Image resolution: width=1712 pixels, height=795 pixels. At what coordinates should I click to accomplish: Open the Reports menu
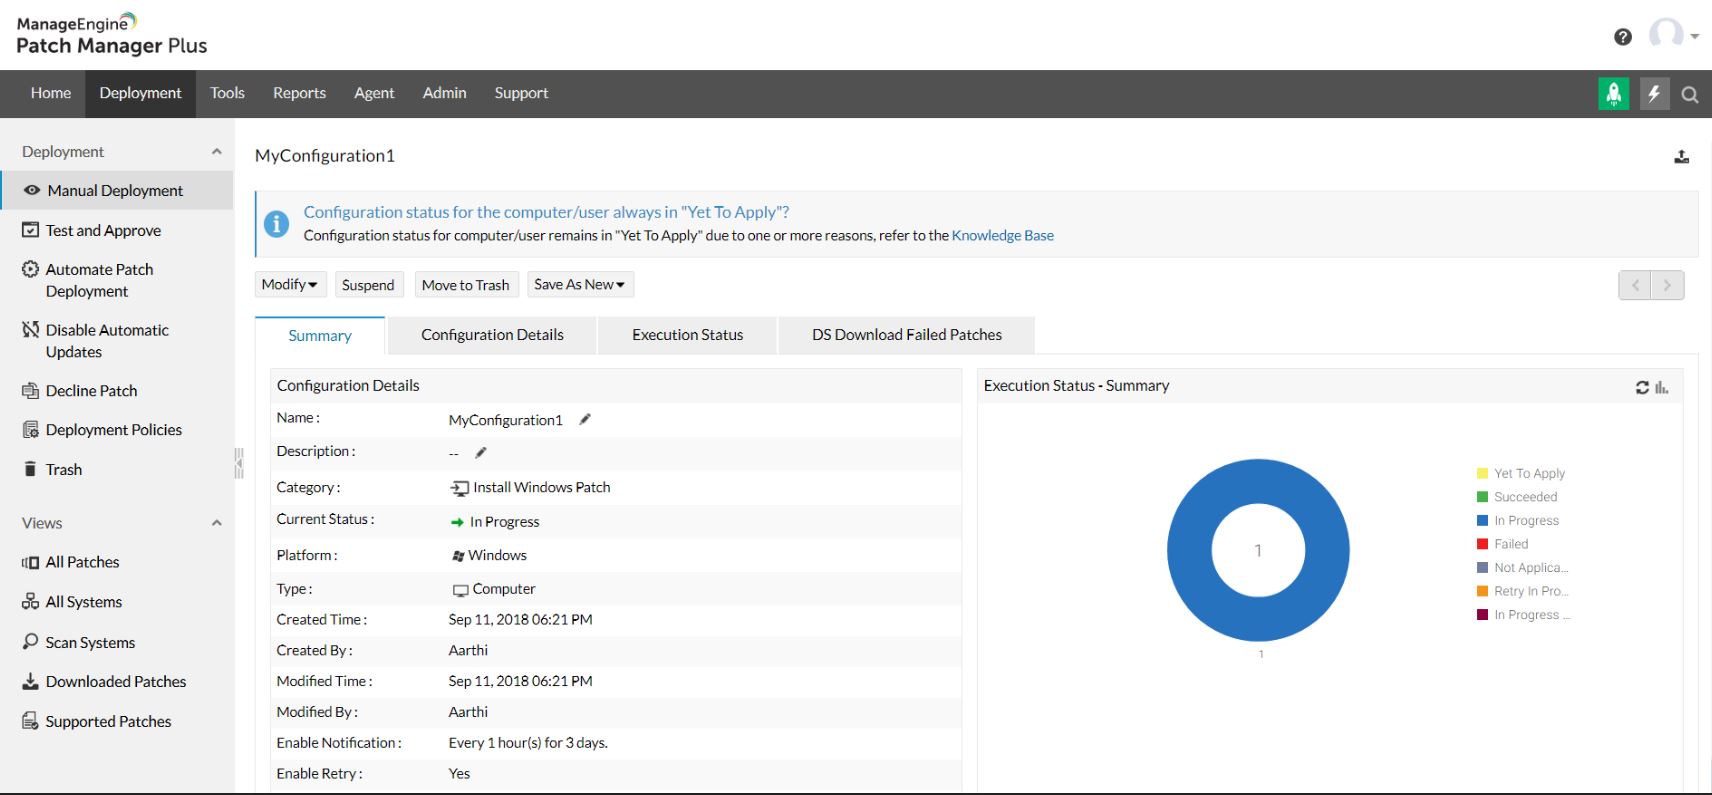299,93
